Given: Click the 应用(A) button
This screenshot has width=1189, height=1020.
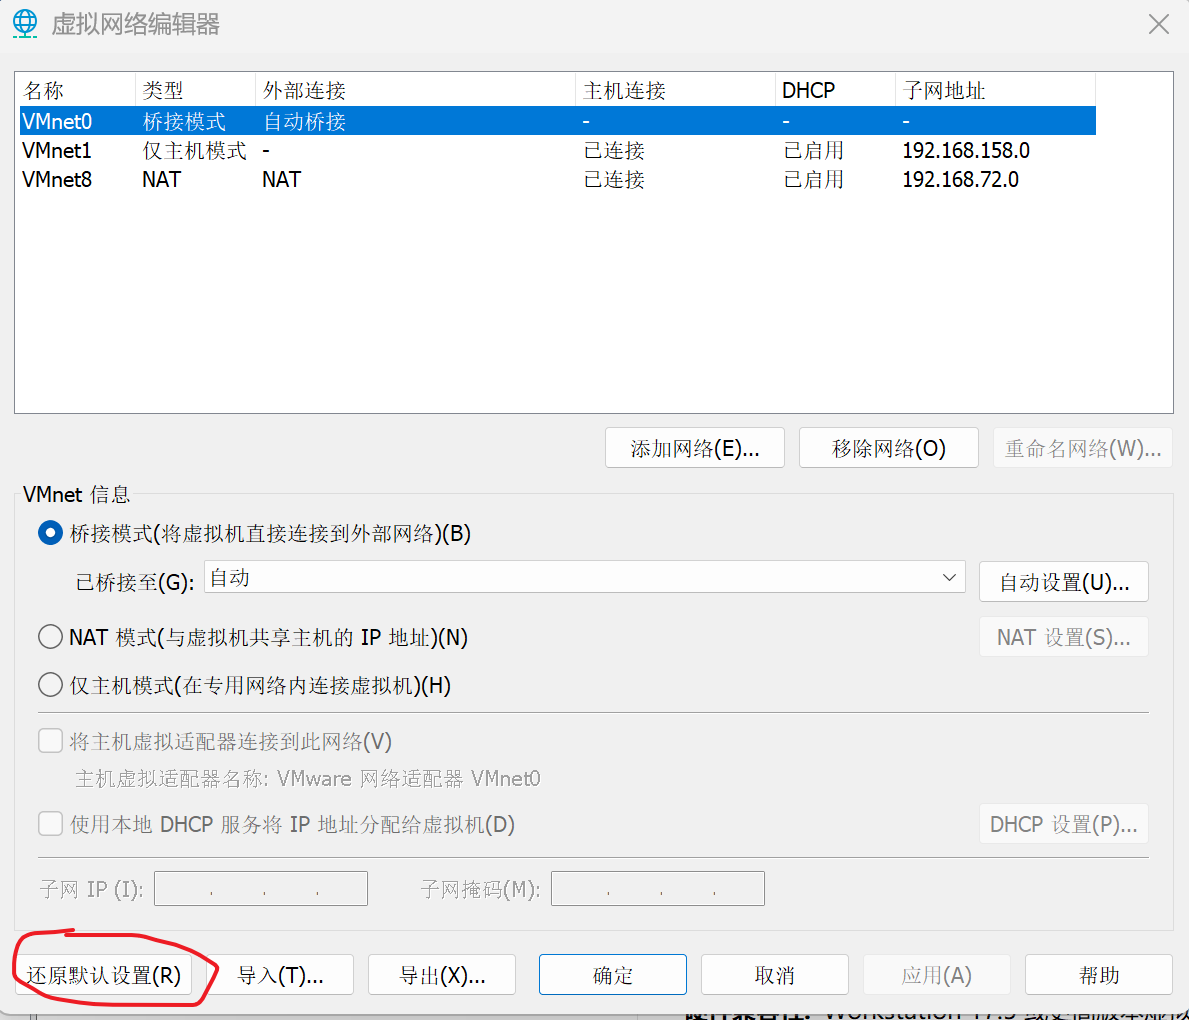Looking at the screenshot, I should click(936, 974).
